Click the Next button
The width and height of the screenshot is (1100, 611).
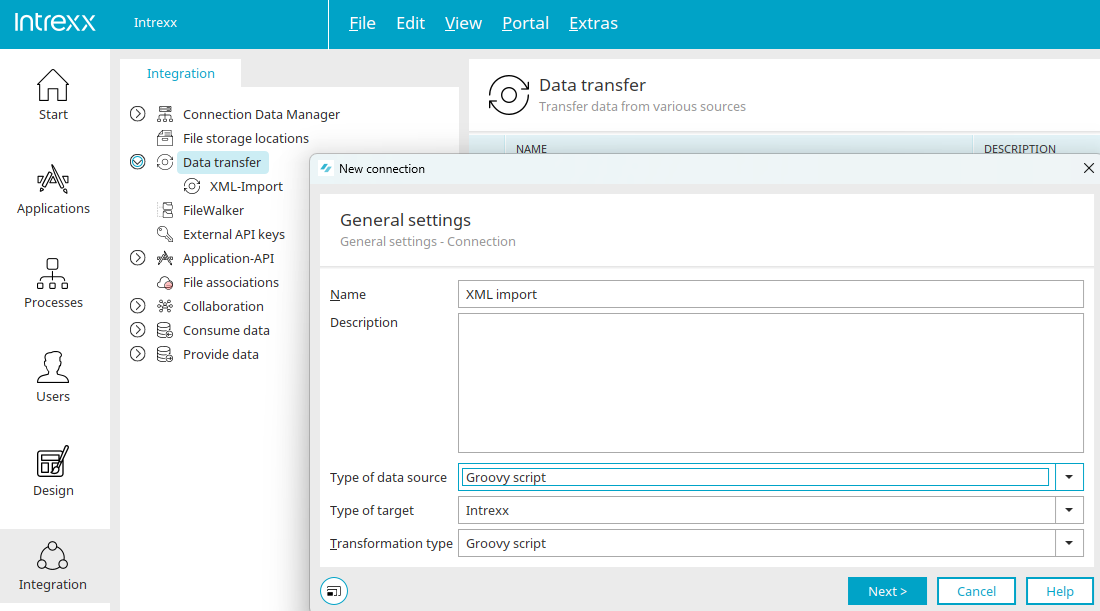tap(887, 591)
